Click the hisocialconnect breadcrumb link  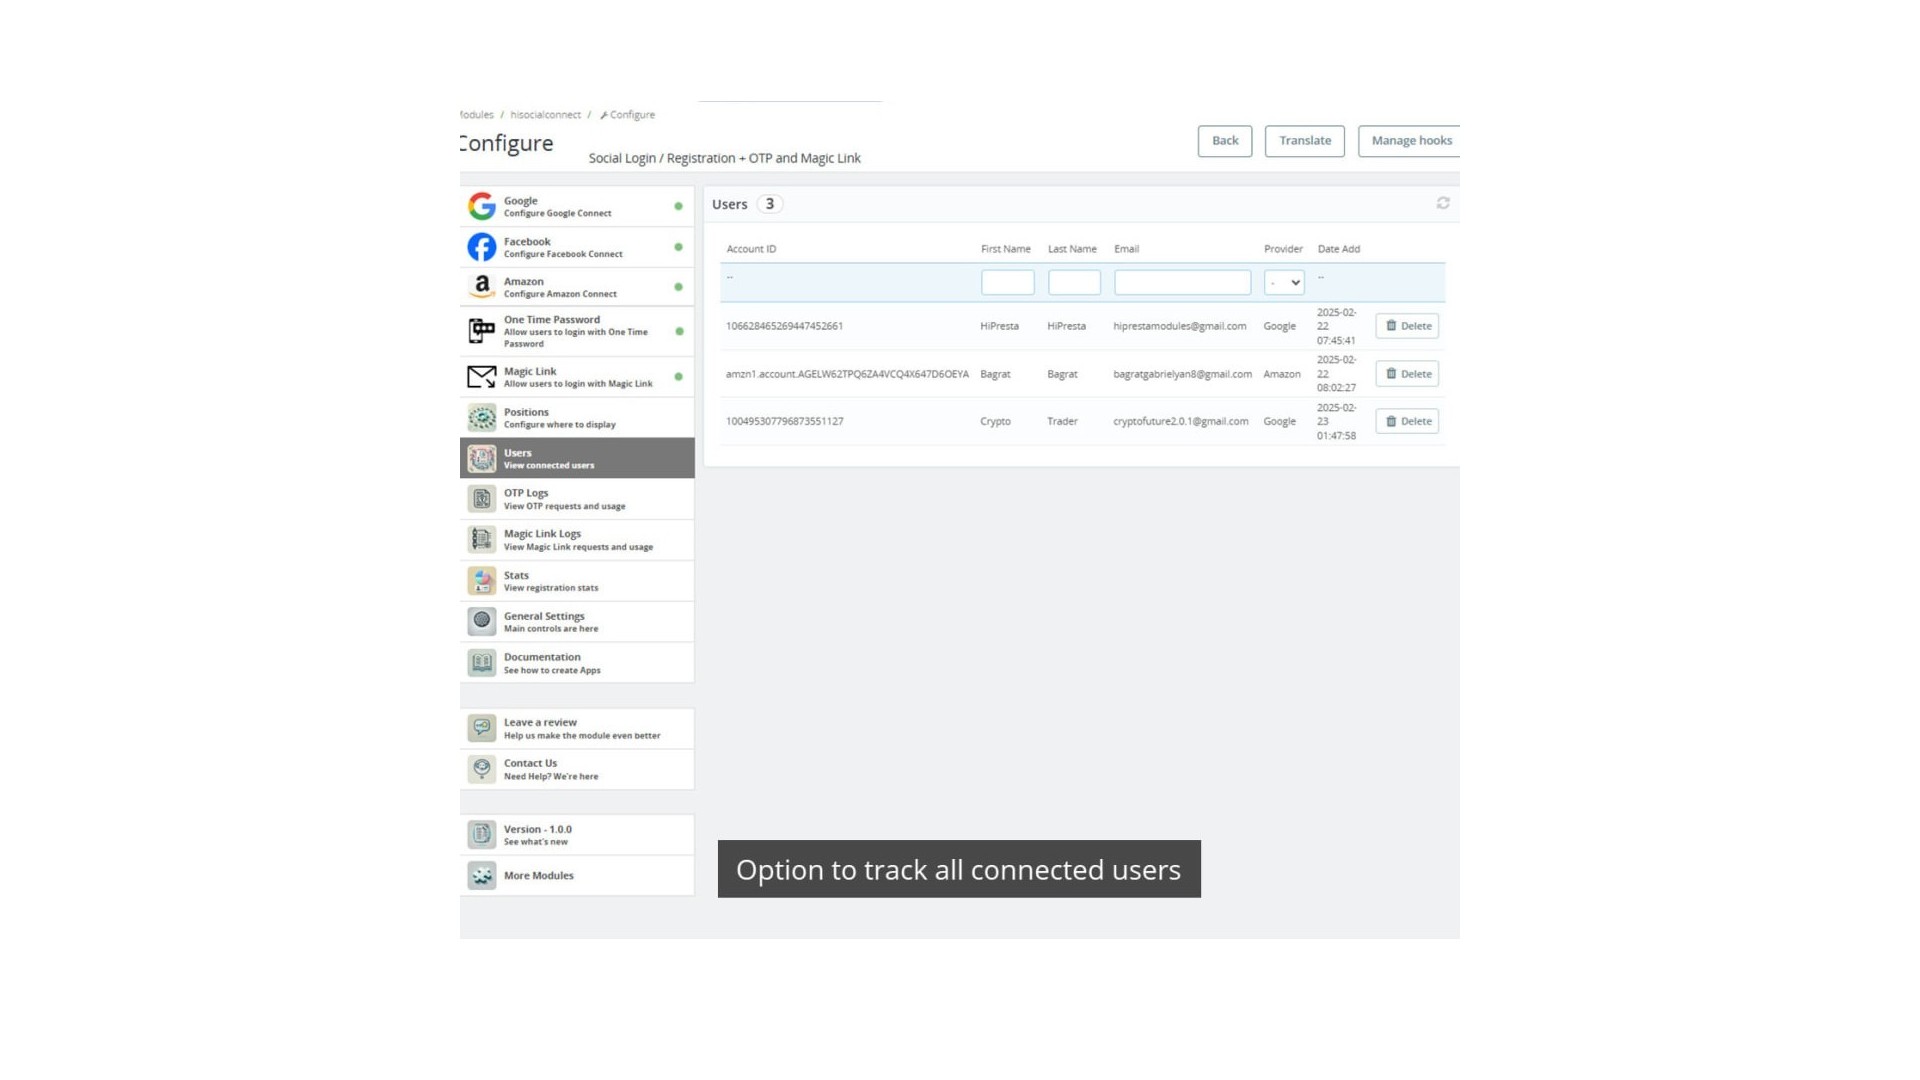(x=545, y=115)
